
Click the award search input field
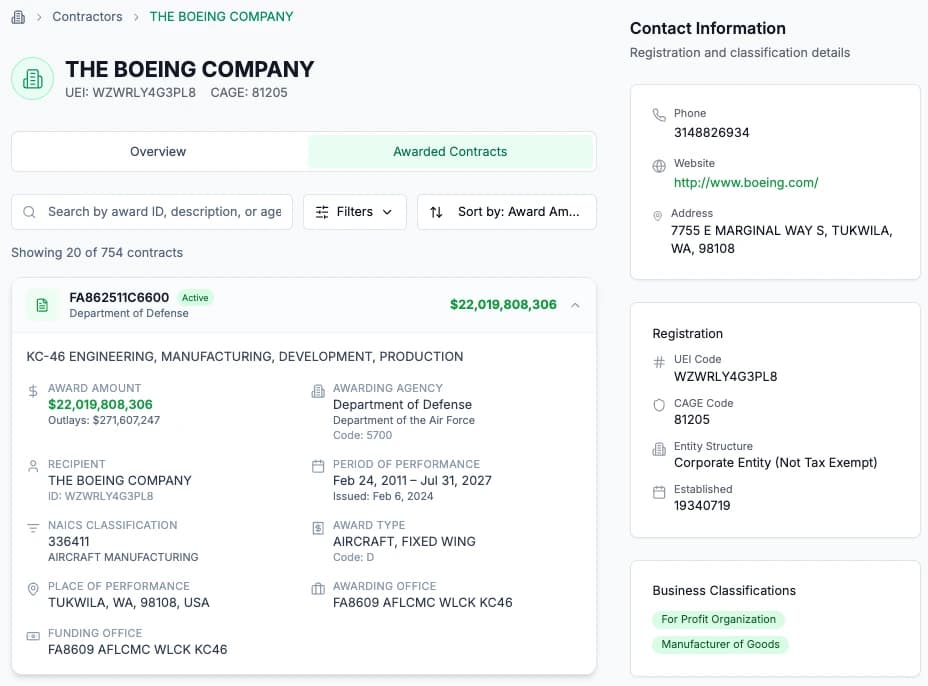[x=160, y=212]
